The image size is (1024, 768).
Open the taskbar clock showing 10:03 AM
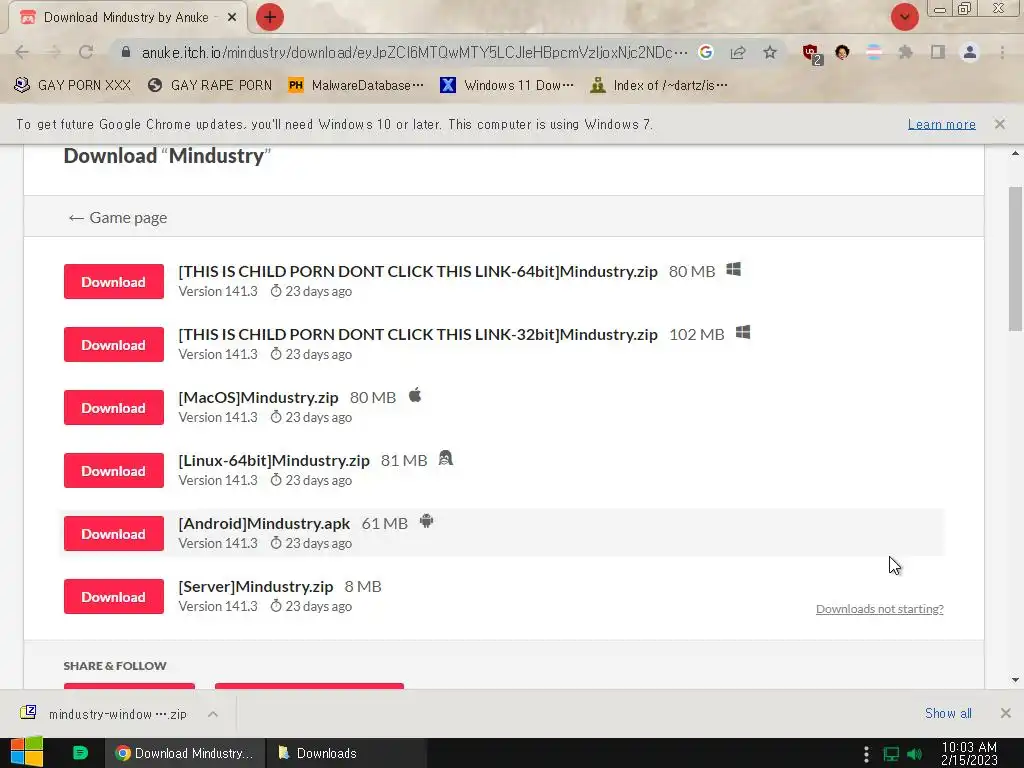point(969,753)
